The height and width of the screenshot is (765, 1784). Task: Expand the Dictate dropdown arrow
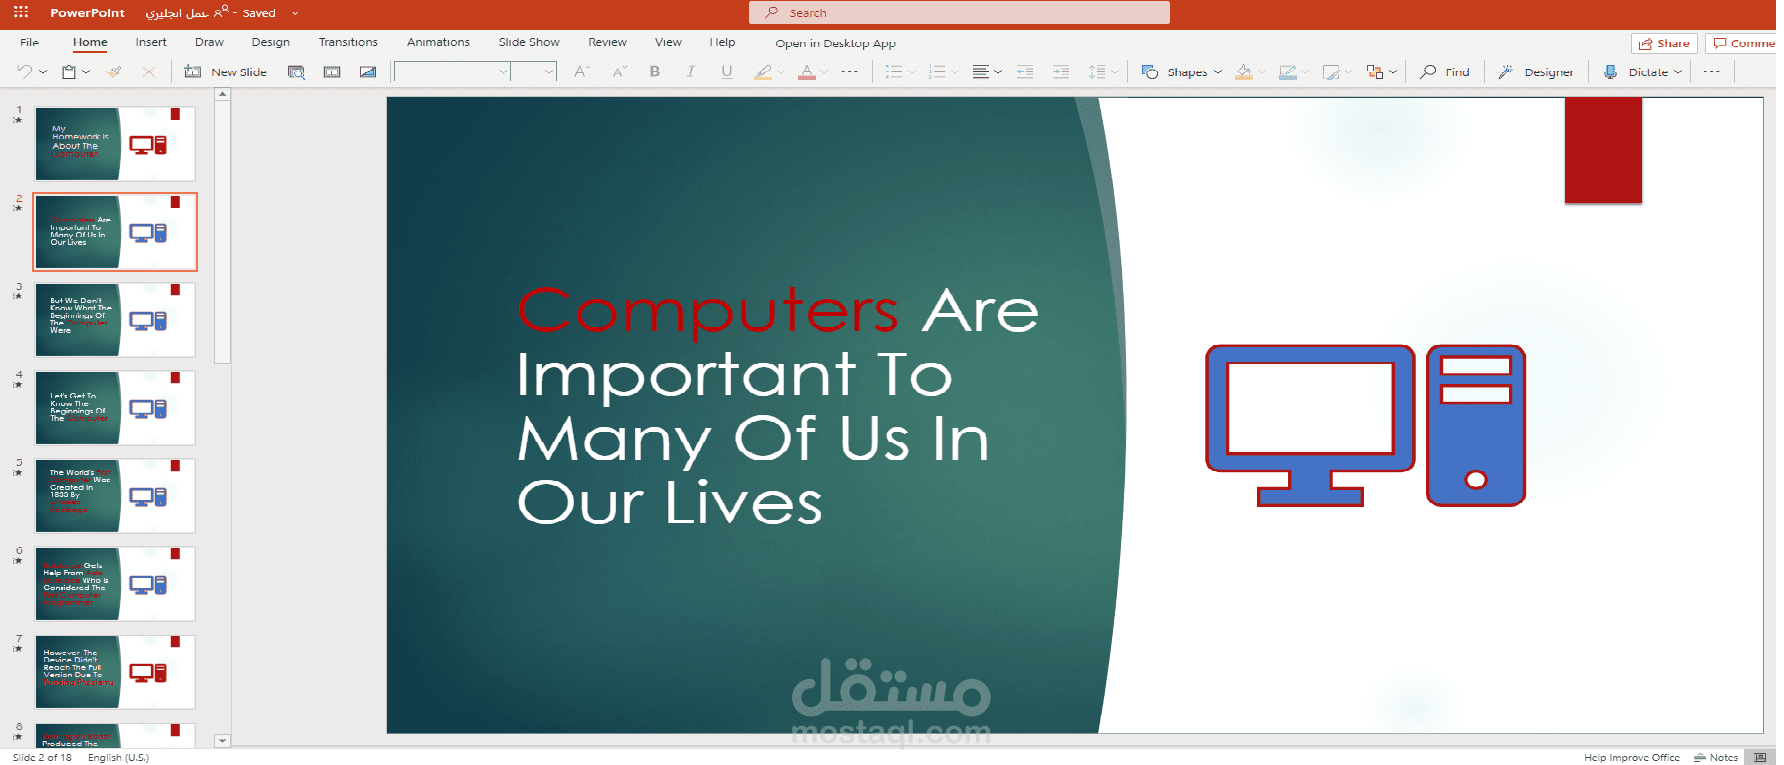coord(1678,72)
